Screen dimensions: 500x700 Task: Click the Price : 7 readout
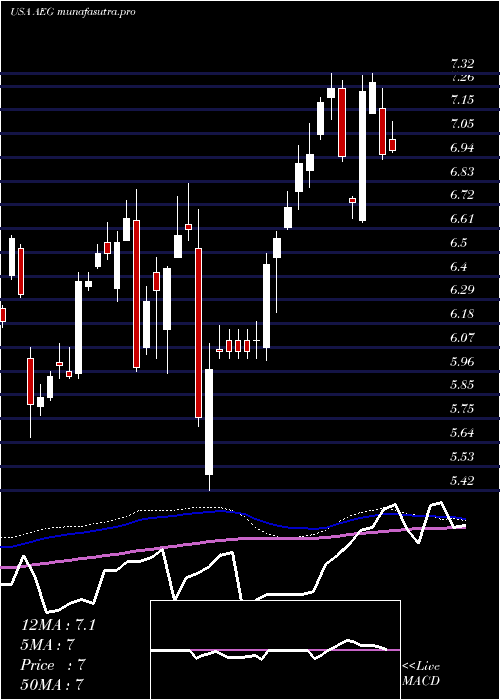(x=53, y=665)
